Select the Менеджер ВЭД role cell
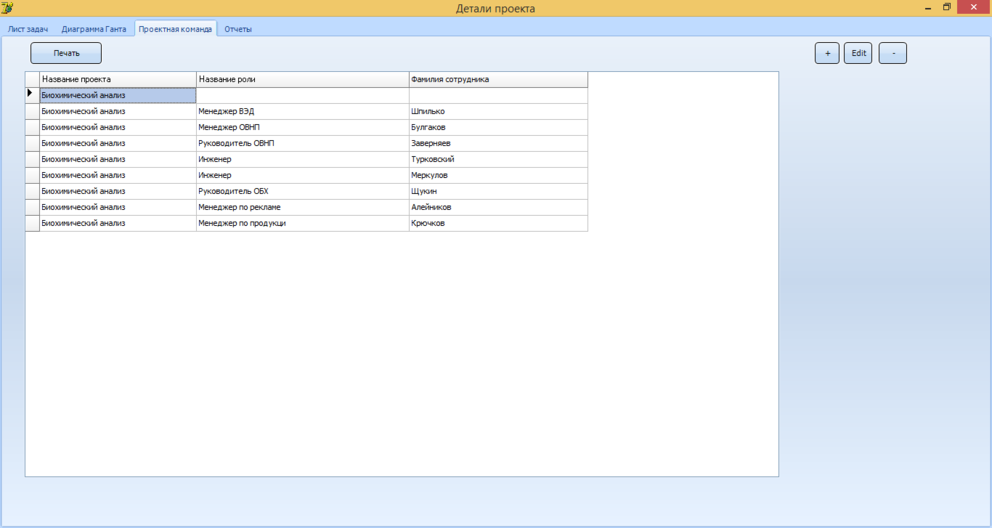Viewport: 992px width, 528px height. 302,111
